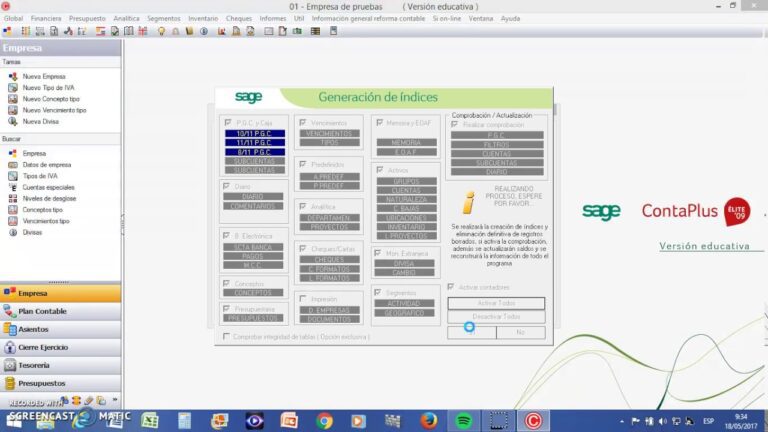The image size is (768, 432).
Task: Click the Desactivar Todos button
Action: [x=496, y=317]
